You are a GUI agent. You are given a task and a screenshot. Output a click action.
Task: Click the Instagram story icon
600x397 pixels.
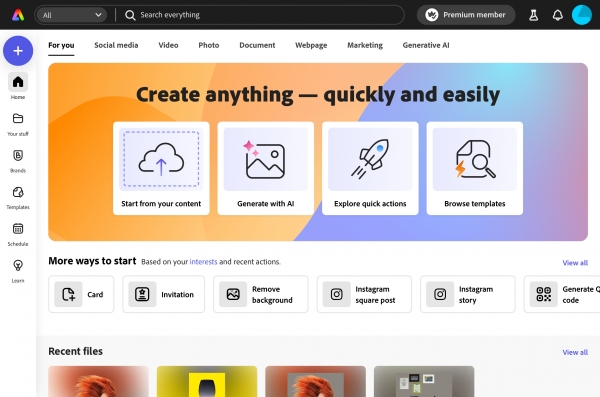440,294
